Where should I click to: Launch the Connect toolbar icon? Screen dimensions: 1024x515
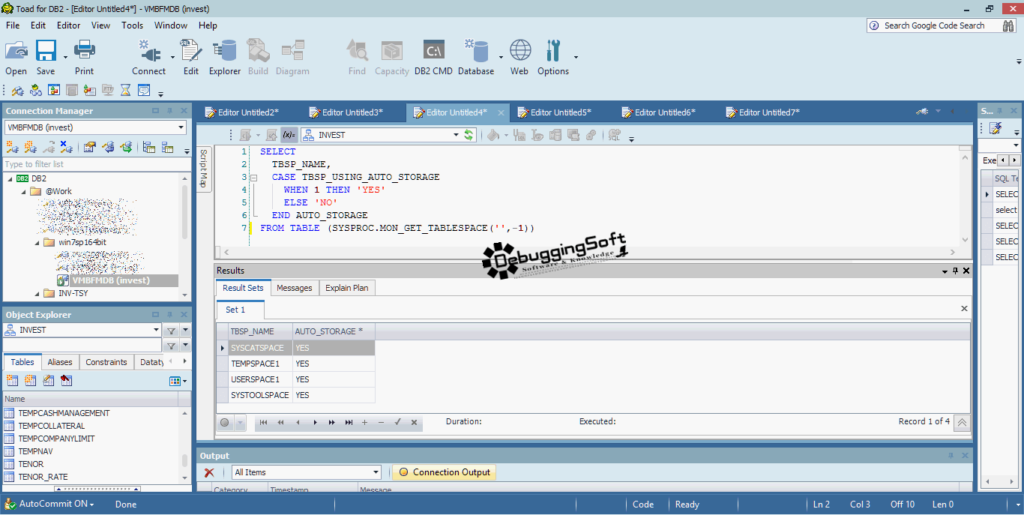point(149,57)
